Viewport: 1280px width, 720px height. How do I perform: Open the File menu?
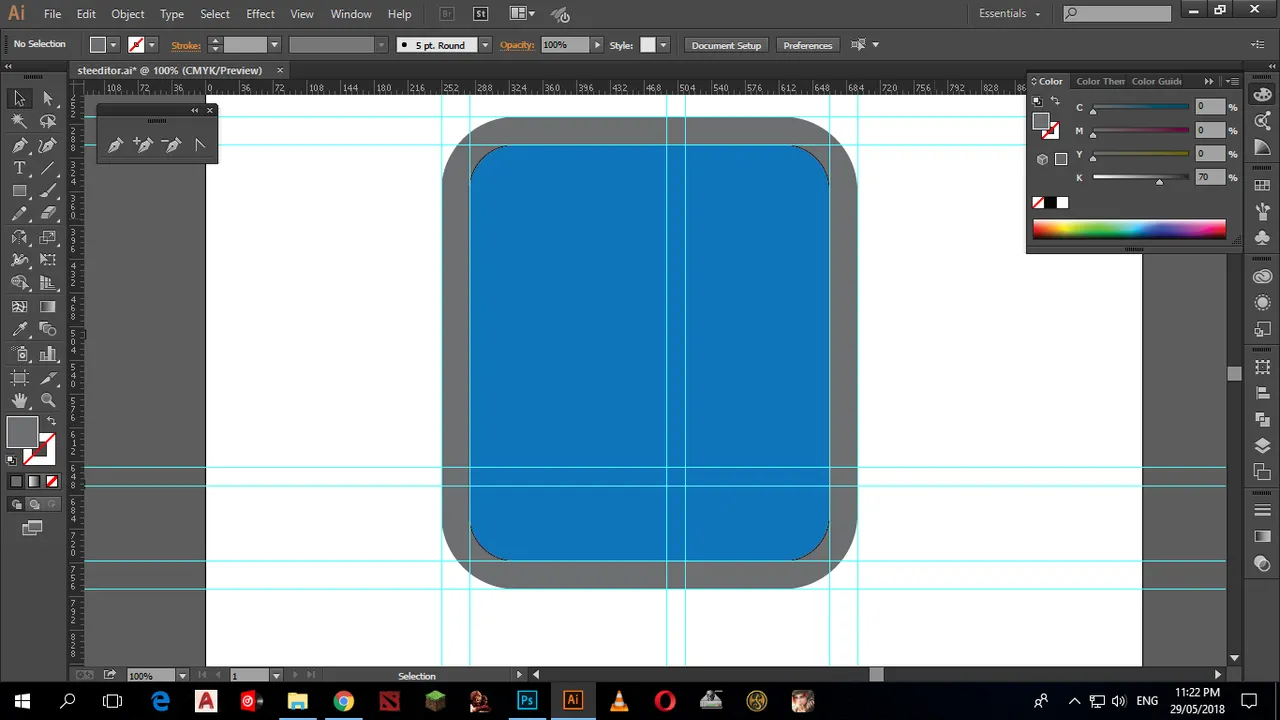52,14
